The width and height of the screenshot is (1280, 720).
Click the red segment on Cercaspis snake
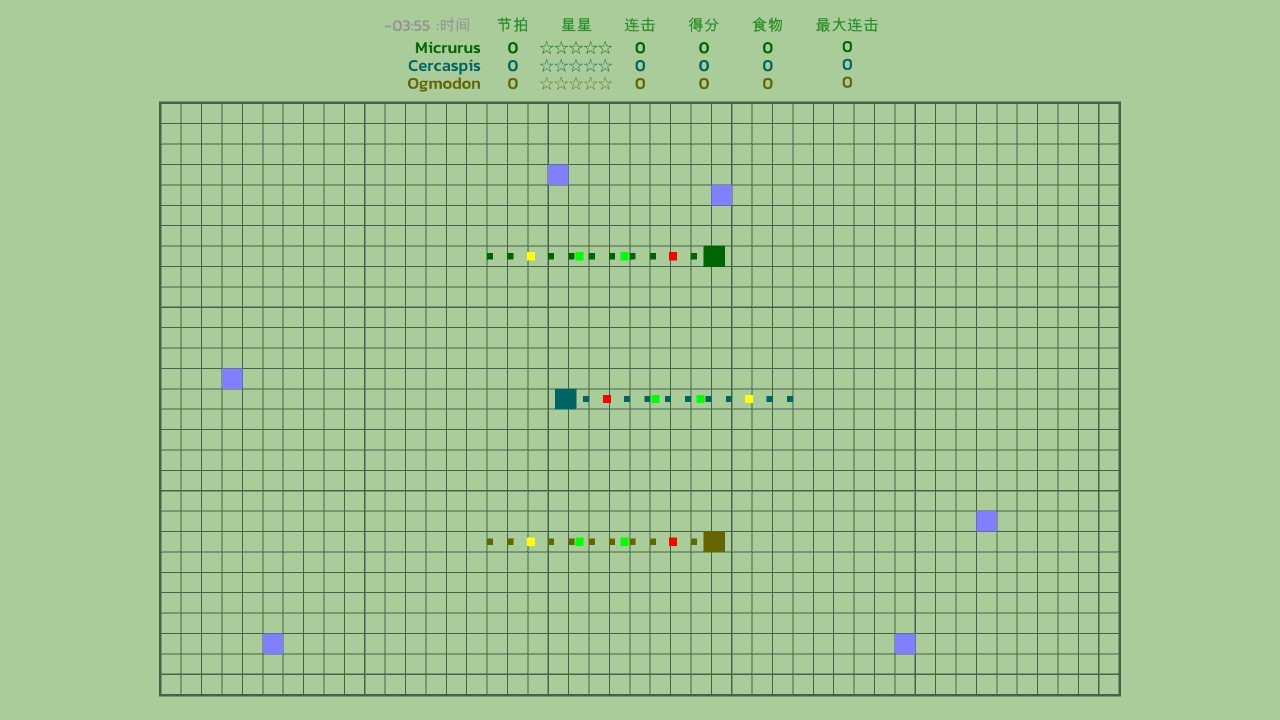point(607,399)
